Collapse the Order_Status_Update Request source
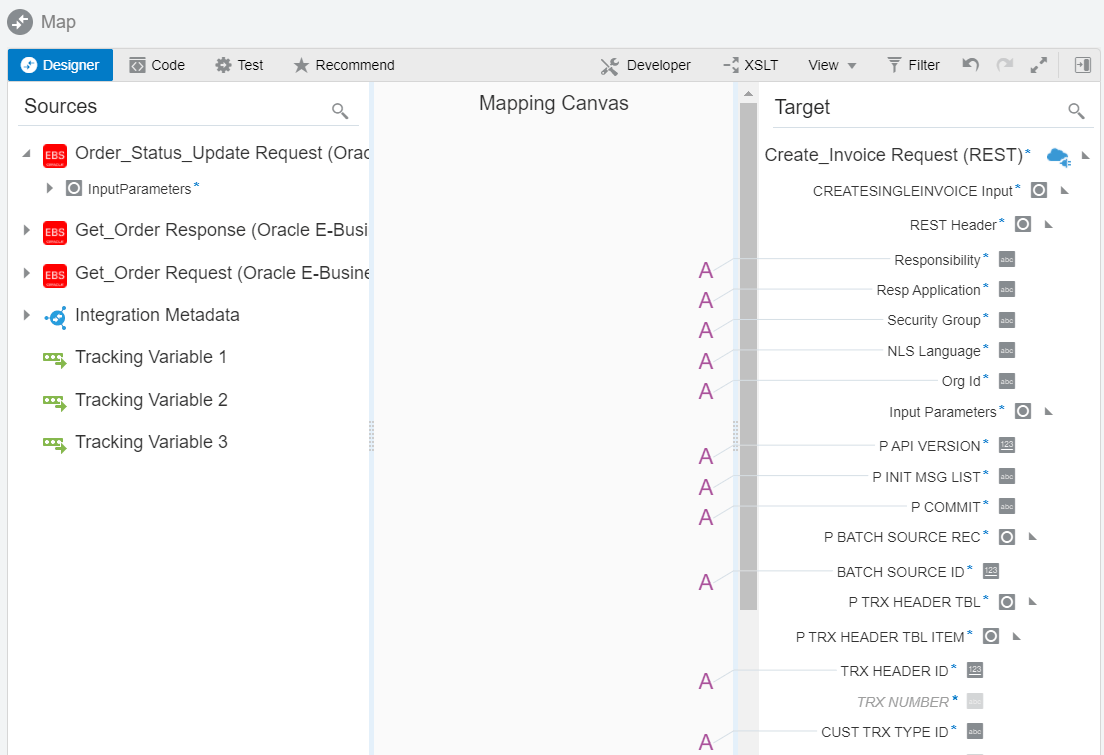The width and height of the screenshot is (1104, 755). point(27,154)
